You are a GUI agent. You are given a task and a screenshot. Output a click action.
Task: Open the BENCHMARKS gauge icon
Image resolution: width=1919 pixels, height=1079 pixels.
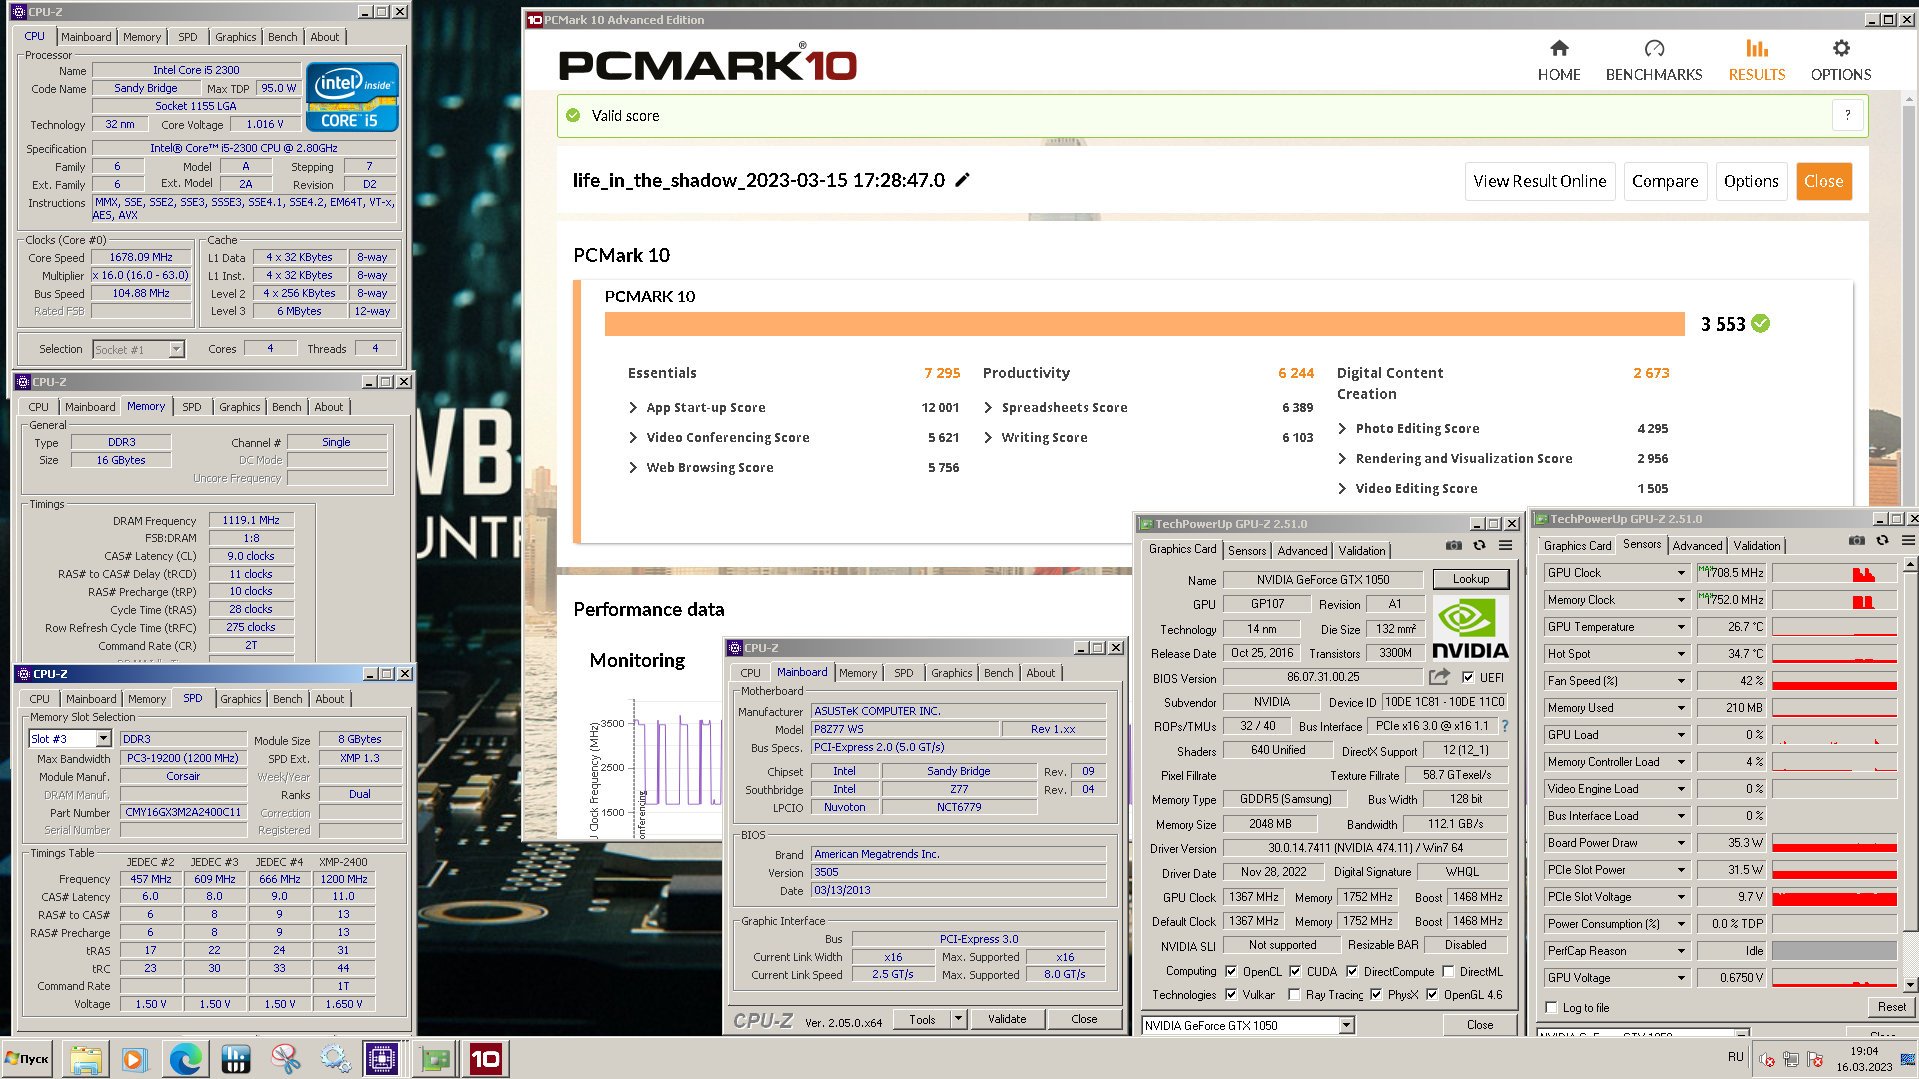[x=1654, y=48]
